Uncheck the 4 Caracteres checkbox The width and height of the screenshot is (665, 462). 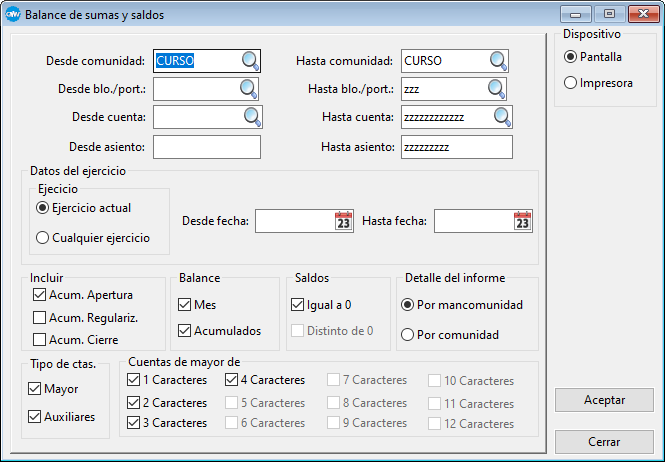[232, 380]
